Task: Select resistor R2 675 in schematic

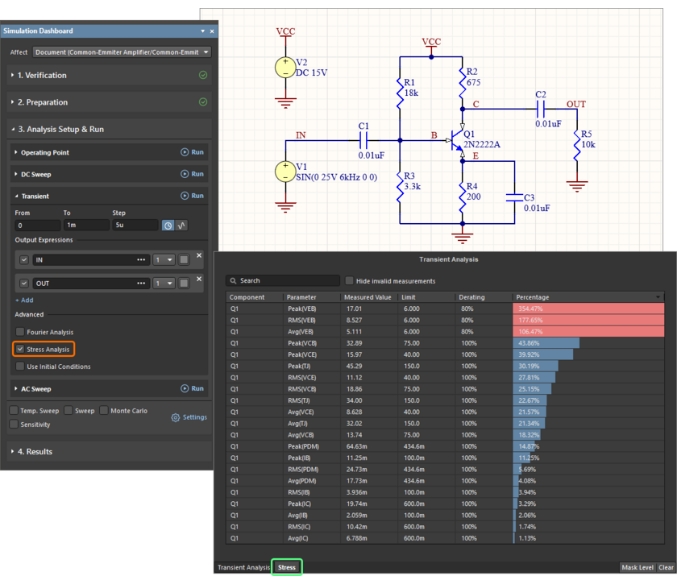Action: [462, 81]
